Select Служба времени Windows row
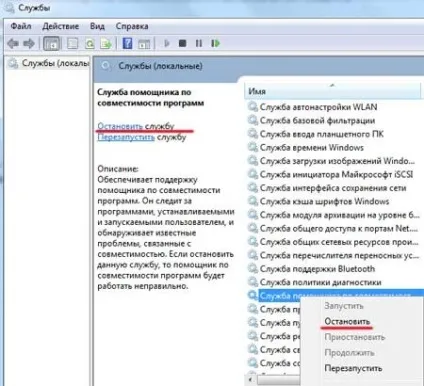This screenshot has height=386, width=424. (x=305, y=147)
